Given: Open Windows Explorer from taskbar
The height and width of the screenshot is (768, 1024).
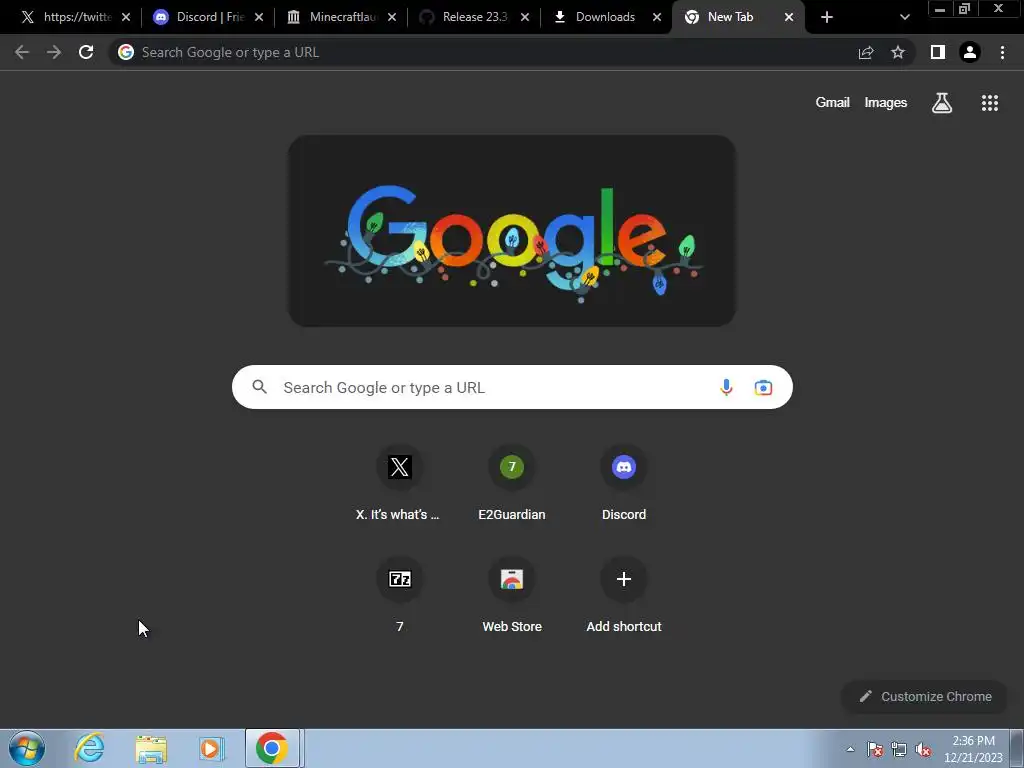Looking at the screenshot, I should pyautogui.click(x=151, y=748).
